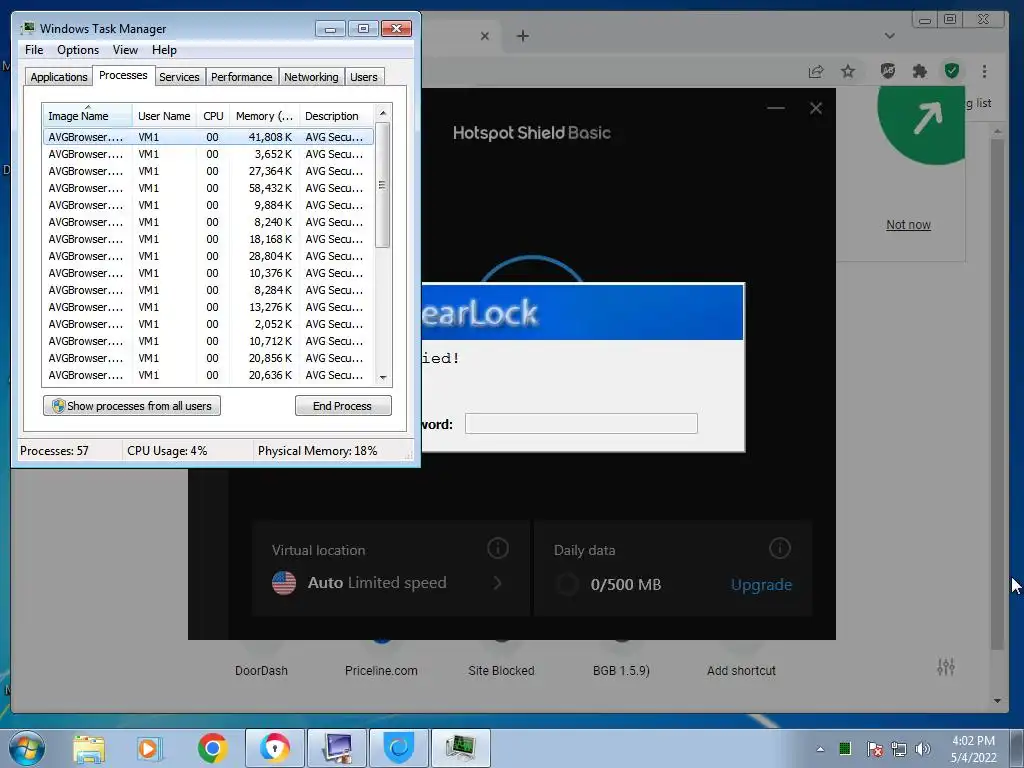Open the browser page customize sliders icon
This screenshot has height=768, width=1024.
(x=946, y=666)
